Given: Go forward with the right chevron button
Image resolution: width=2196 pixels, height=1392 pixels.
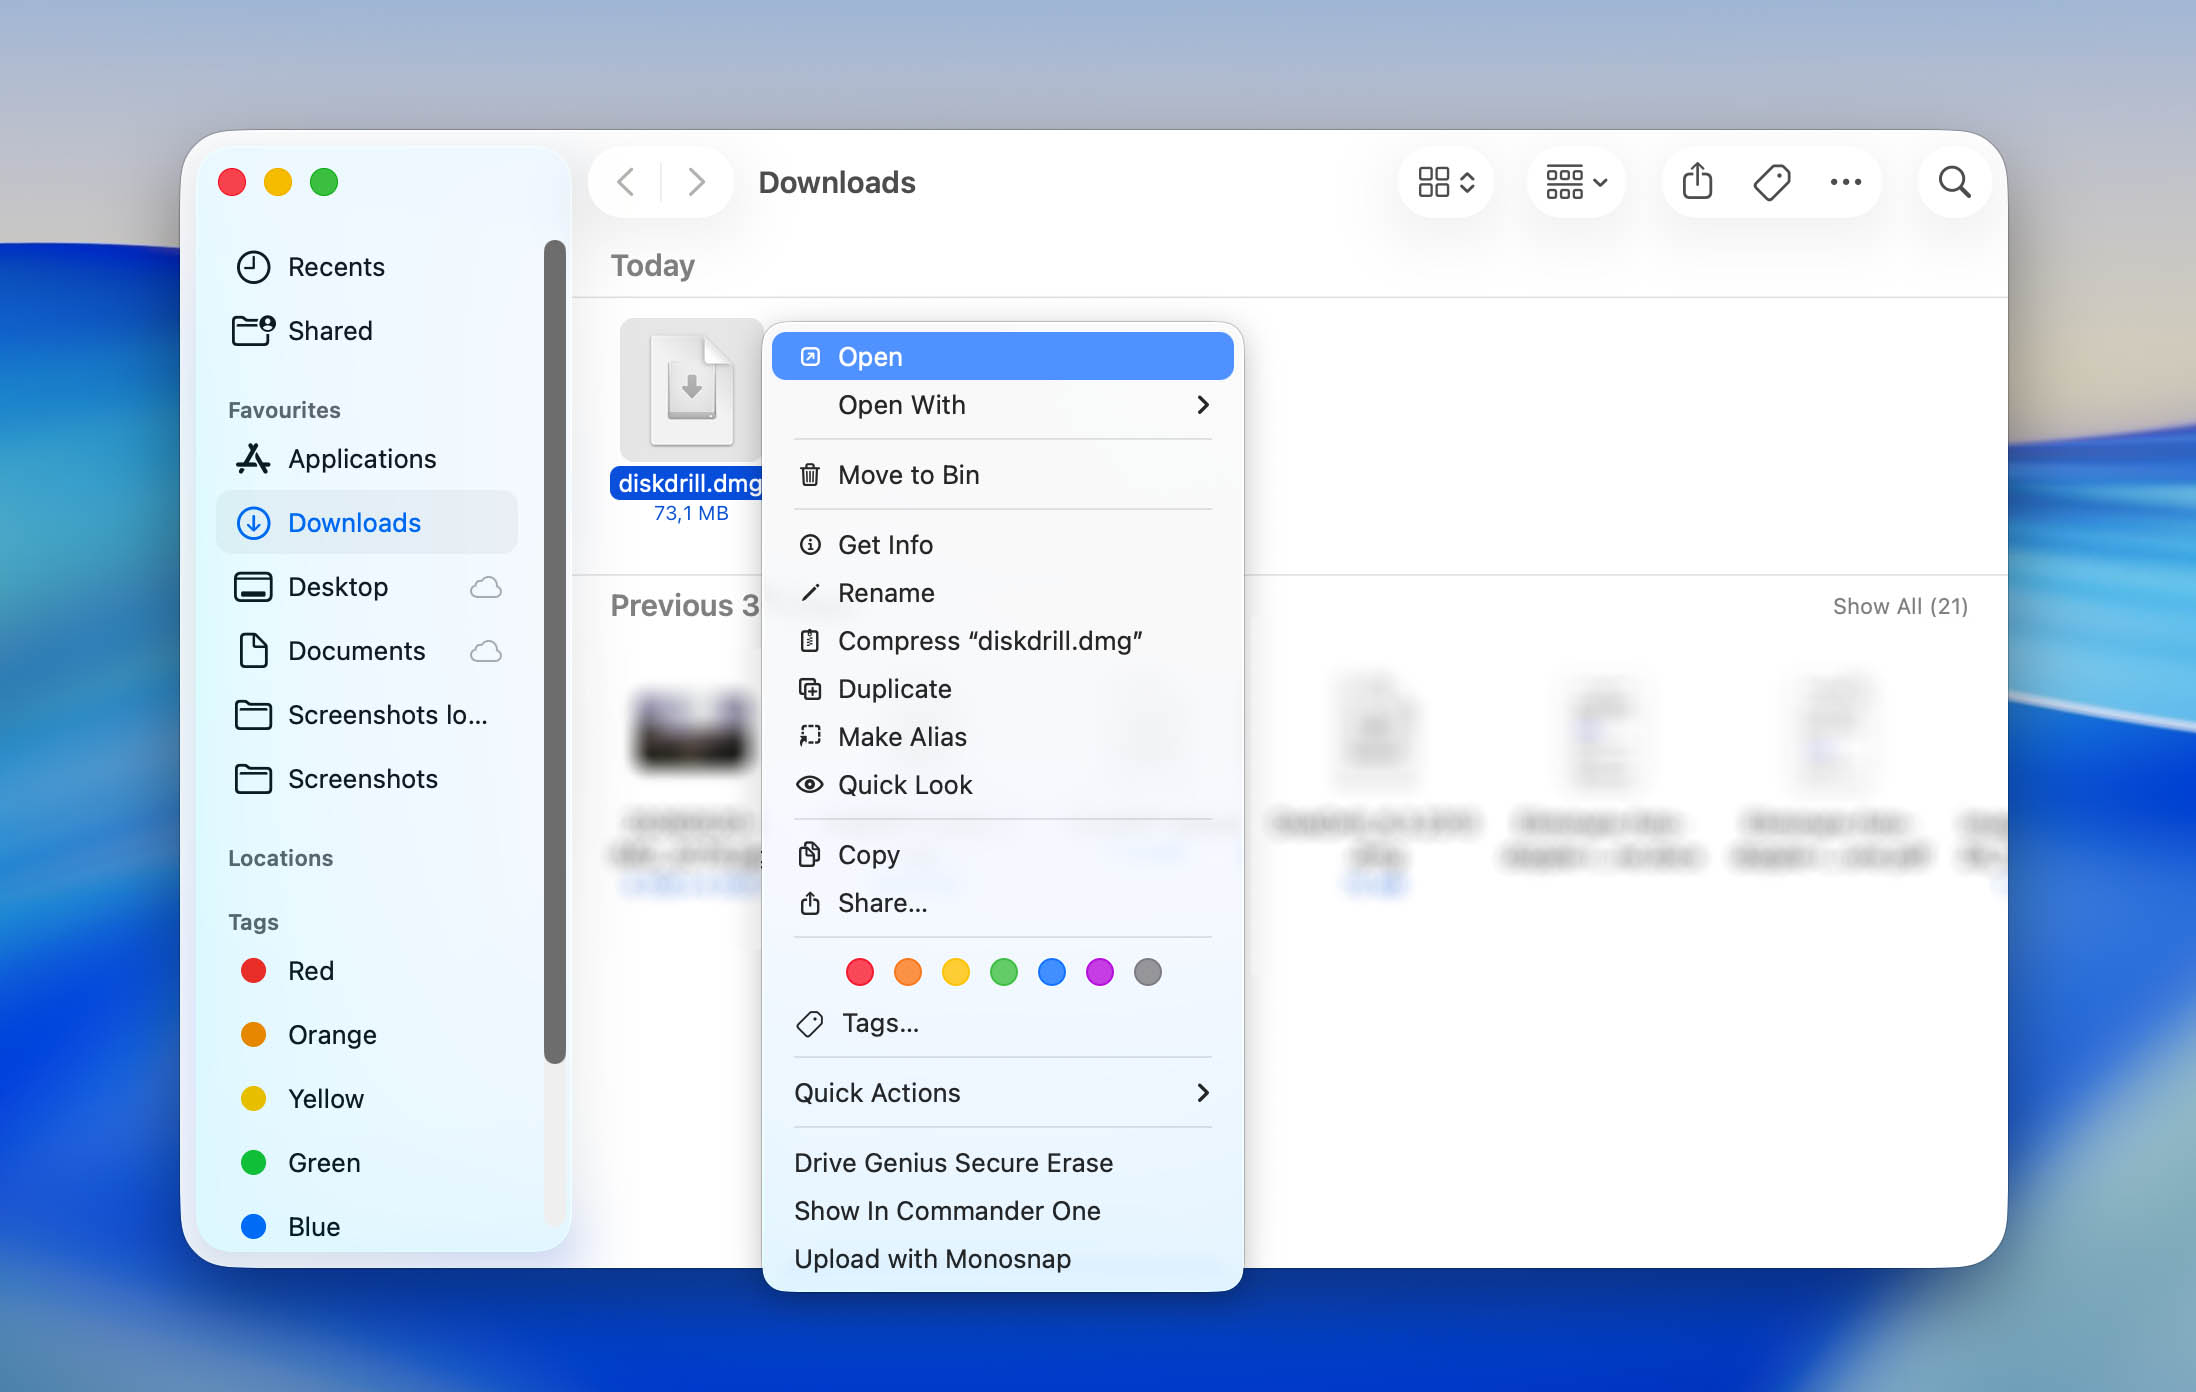Looking at the screenshot, I should [x=696, y=182].
